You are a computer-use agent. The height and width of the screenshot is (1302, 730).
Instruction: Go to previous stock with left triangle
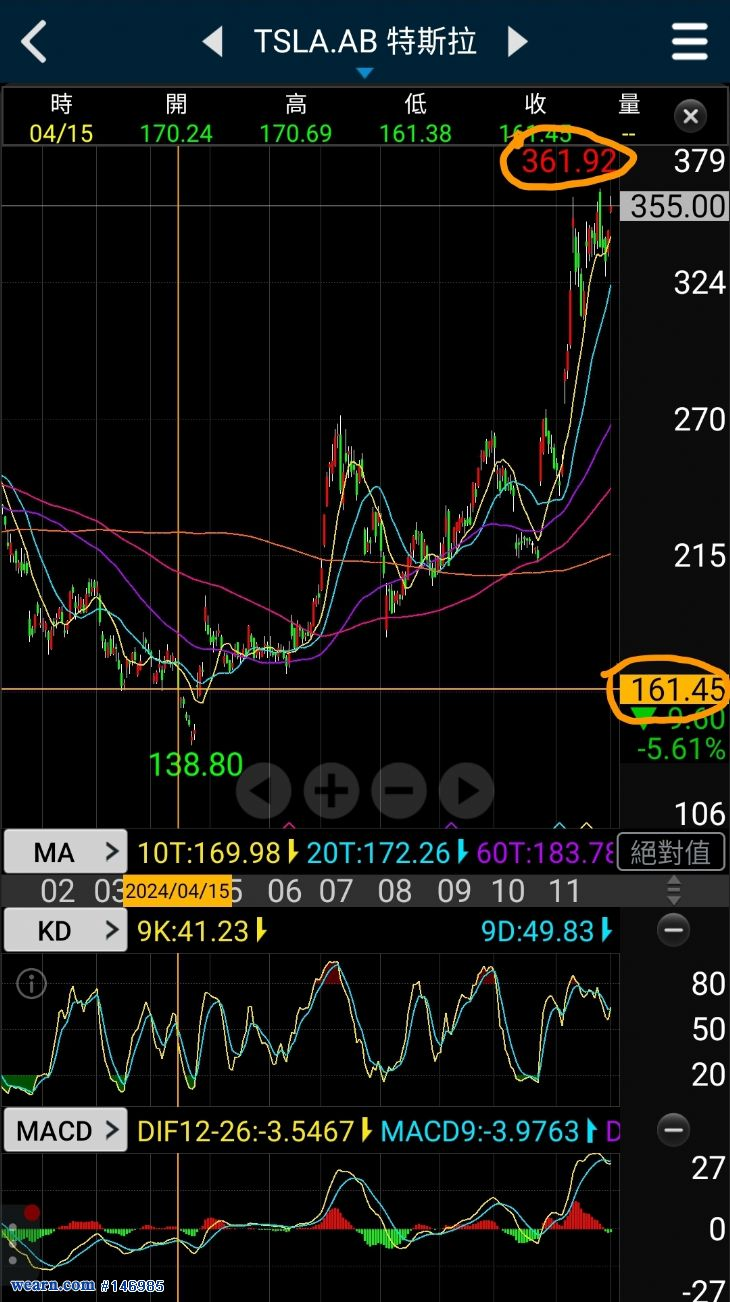pyautogui.click(x=212, y=42)
